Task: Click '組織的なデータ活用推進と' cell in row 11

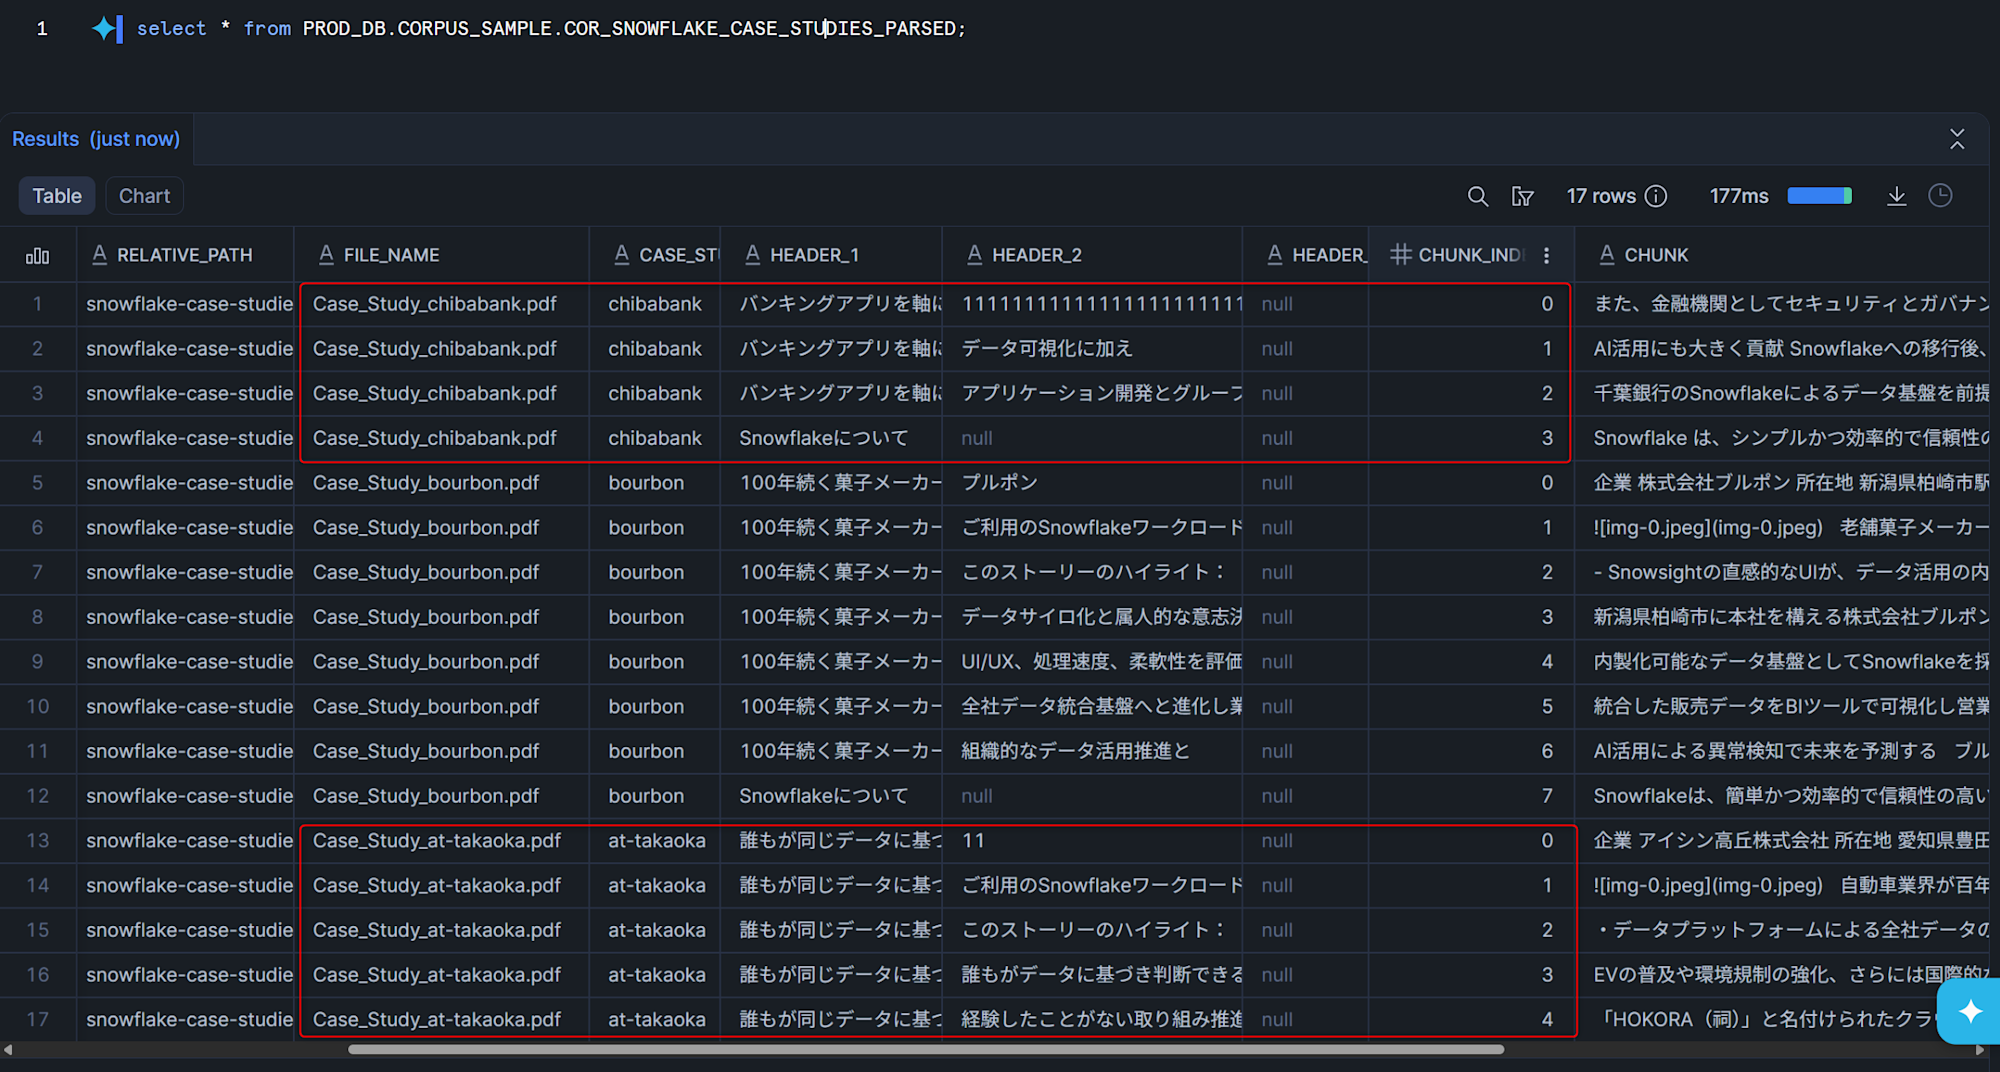Action: 1092,751
